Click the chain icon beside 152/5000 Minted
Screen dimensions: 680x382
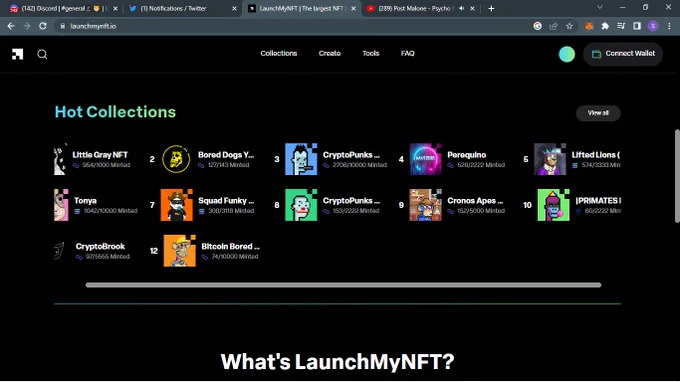[x=451, y=211]
